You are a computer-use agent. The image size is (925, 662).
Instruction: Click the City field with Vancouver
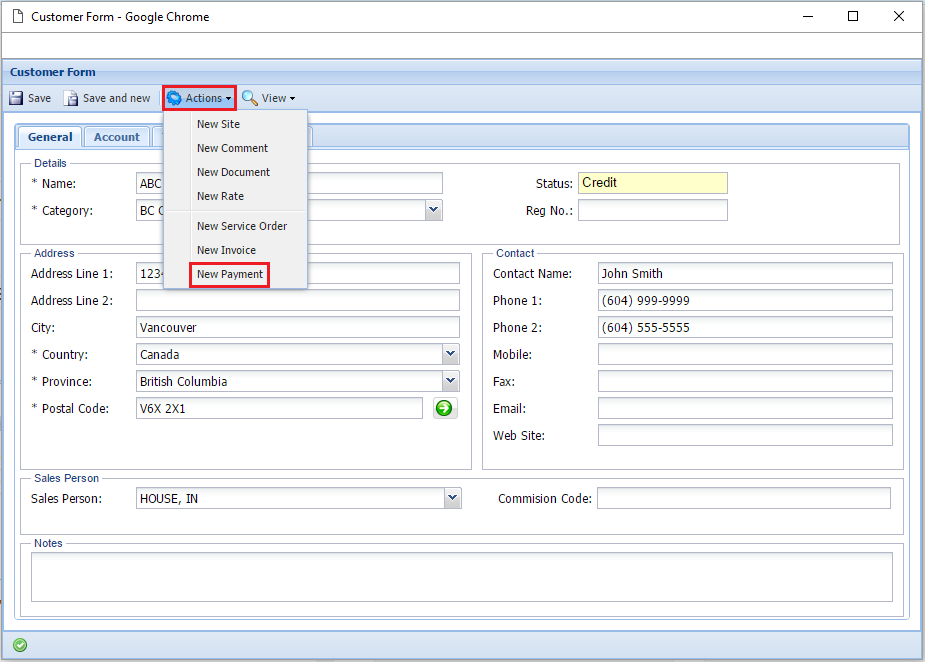[x=297, y=327]
